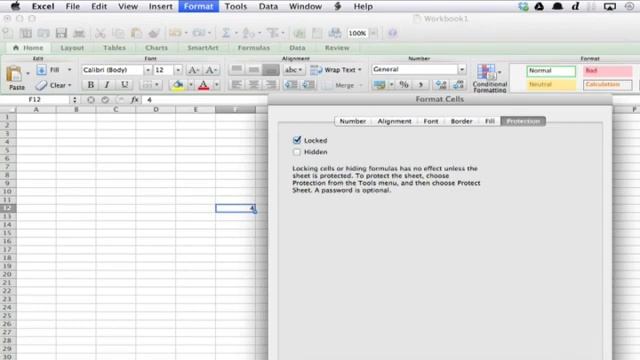Viewport: 640px width, 360px height.
Task: Select column C header
Action: point(116,109)
